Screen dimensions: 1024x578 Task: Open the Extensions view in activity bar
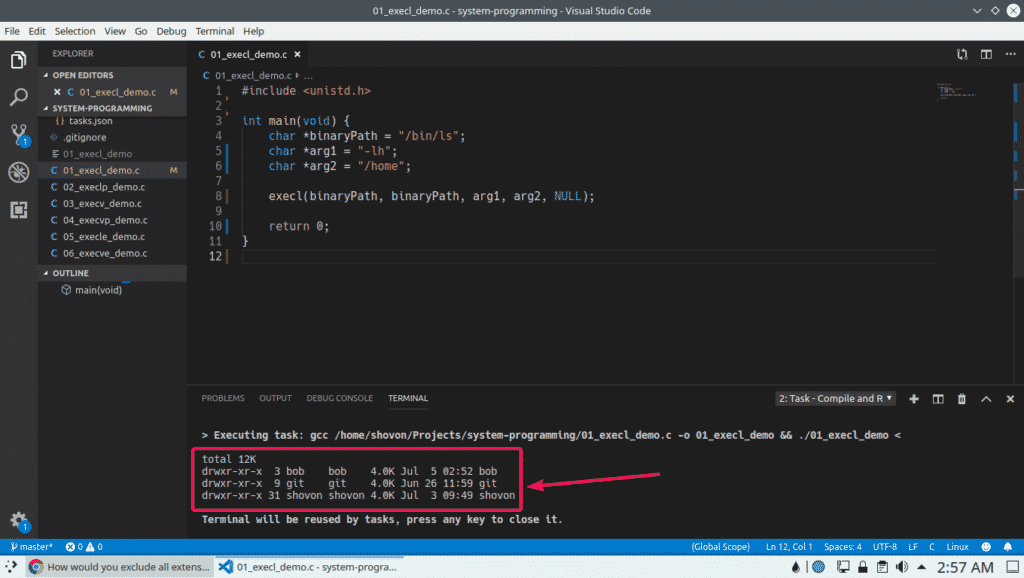(18, 210)
